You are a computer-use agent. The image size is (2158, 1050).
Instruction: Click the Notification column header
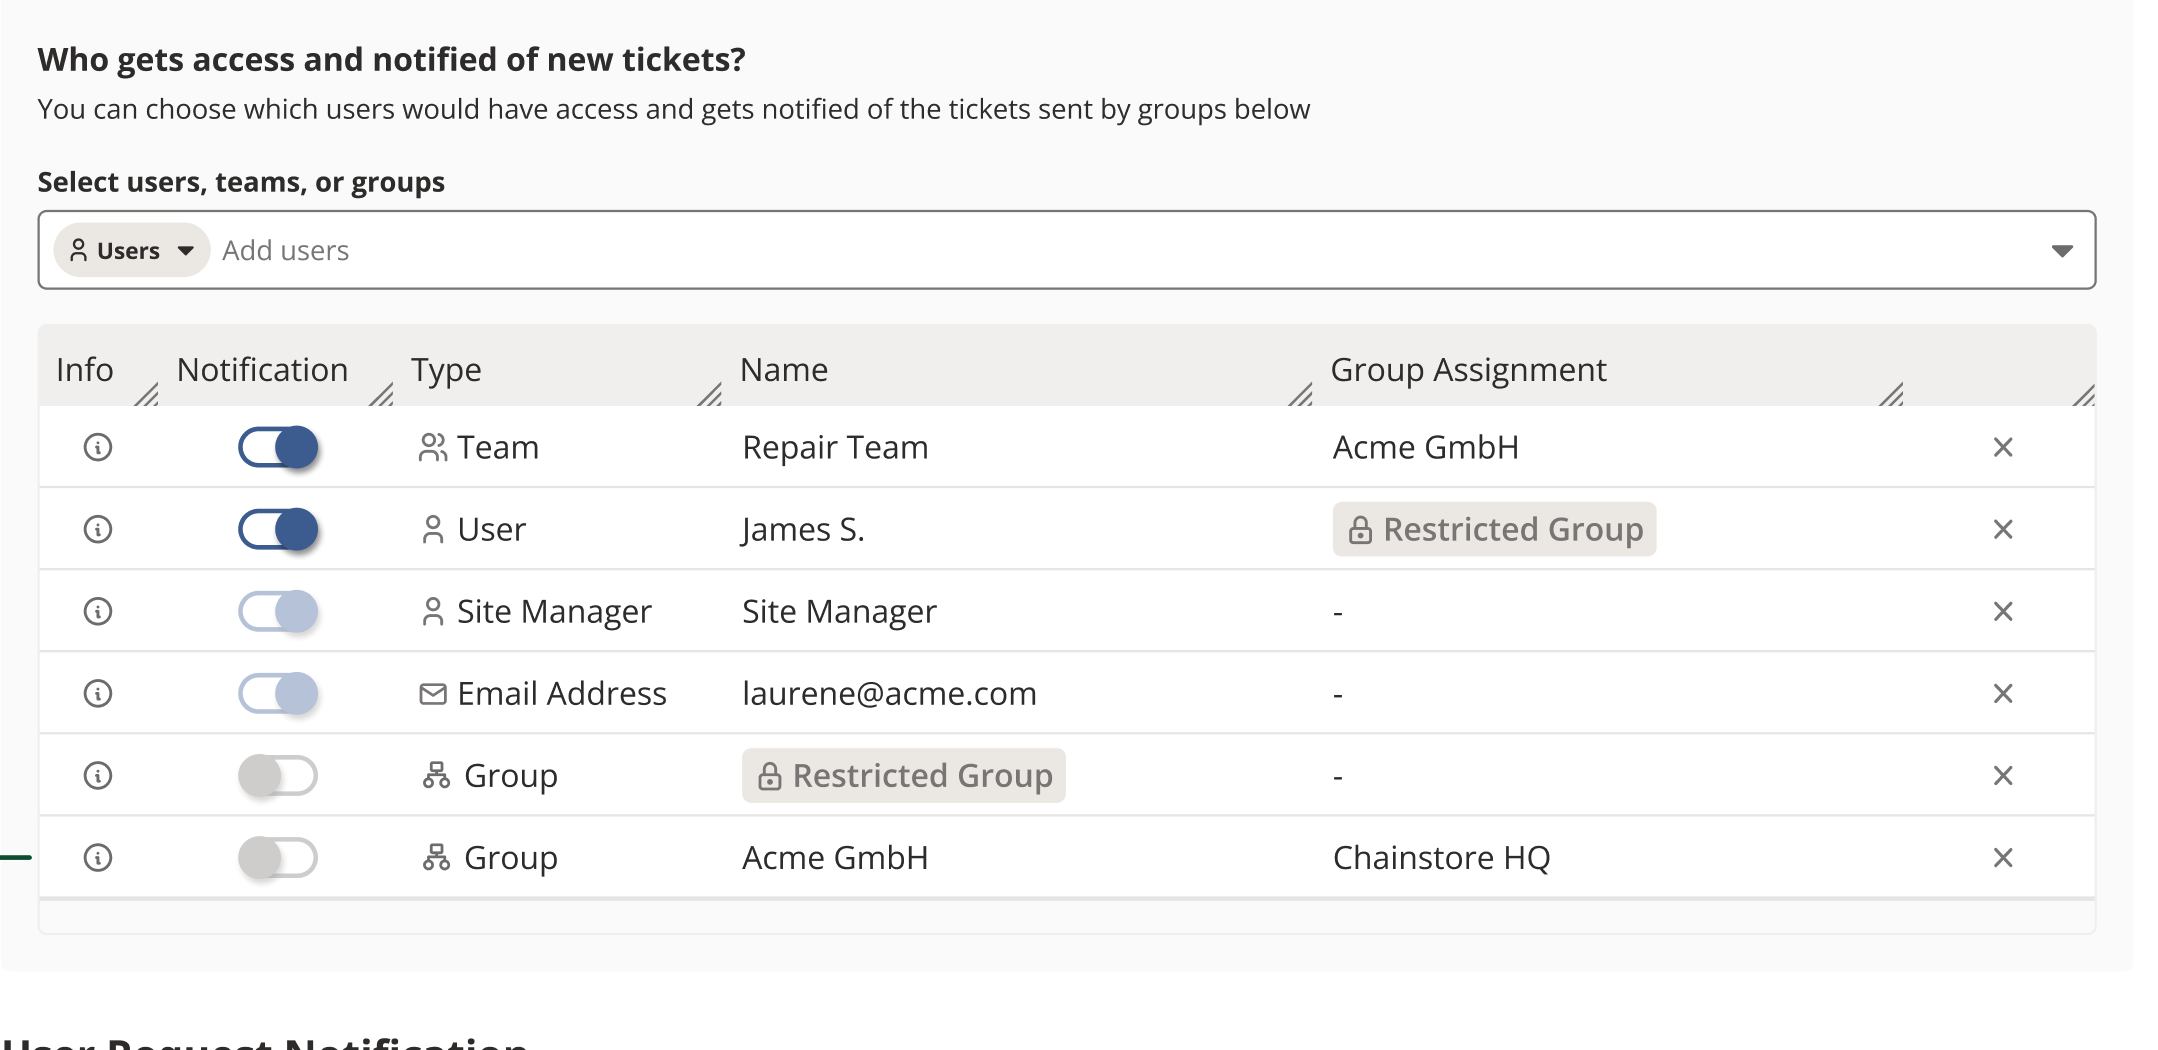(262, 370)
